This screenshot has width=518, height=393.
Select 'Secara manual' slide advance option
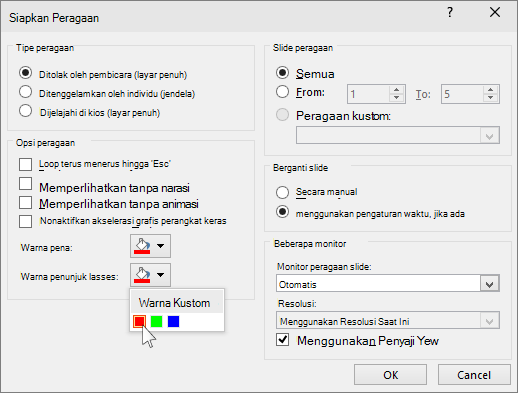(x=282, y=192)
